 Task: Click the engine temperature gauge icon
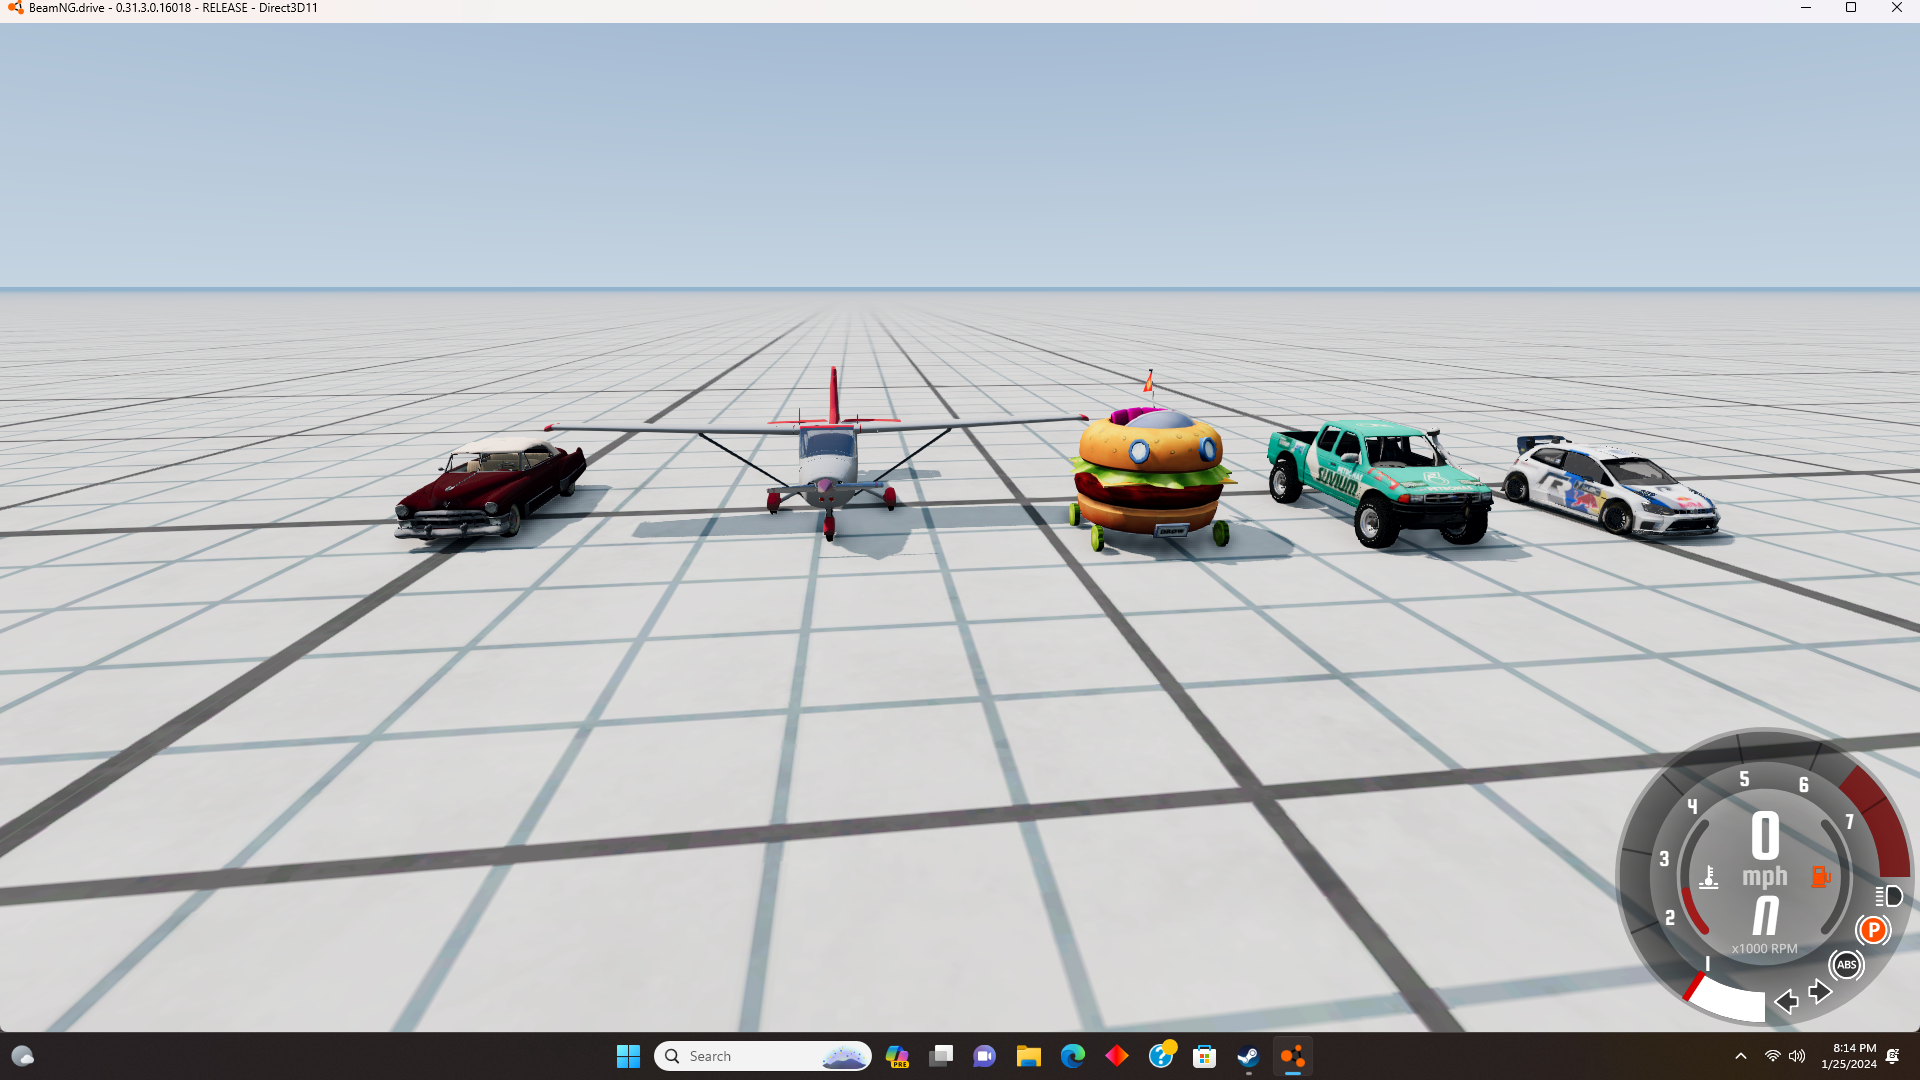[x=1709, y=878]
